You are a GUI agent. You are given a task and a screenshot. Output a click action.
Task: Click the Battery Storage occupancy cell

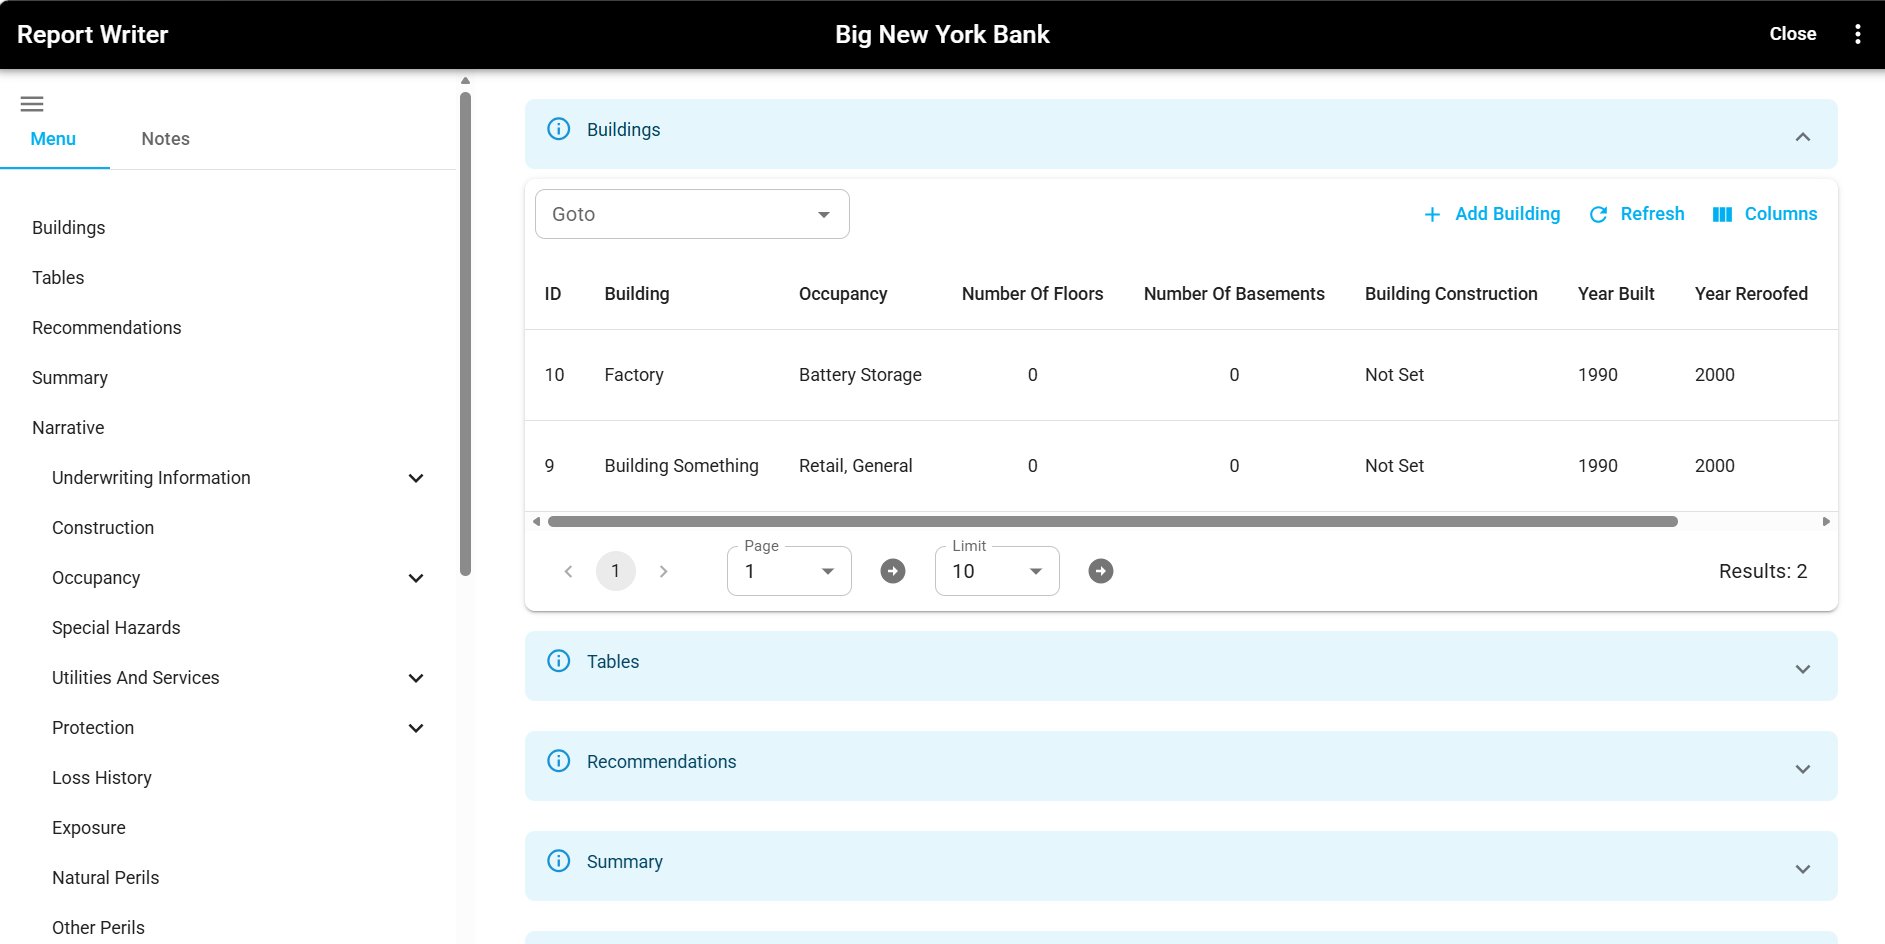(x=860, y=375)
